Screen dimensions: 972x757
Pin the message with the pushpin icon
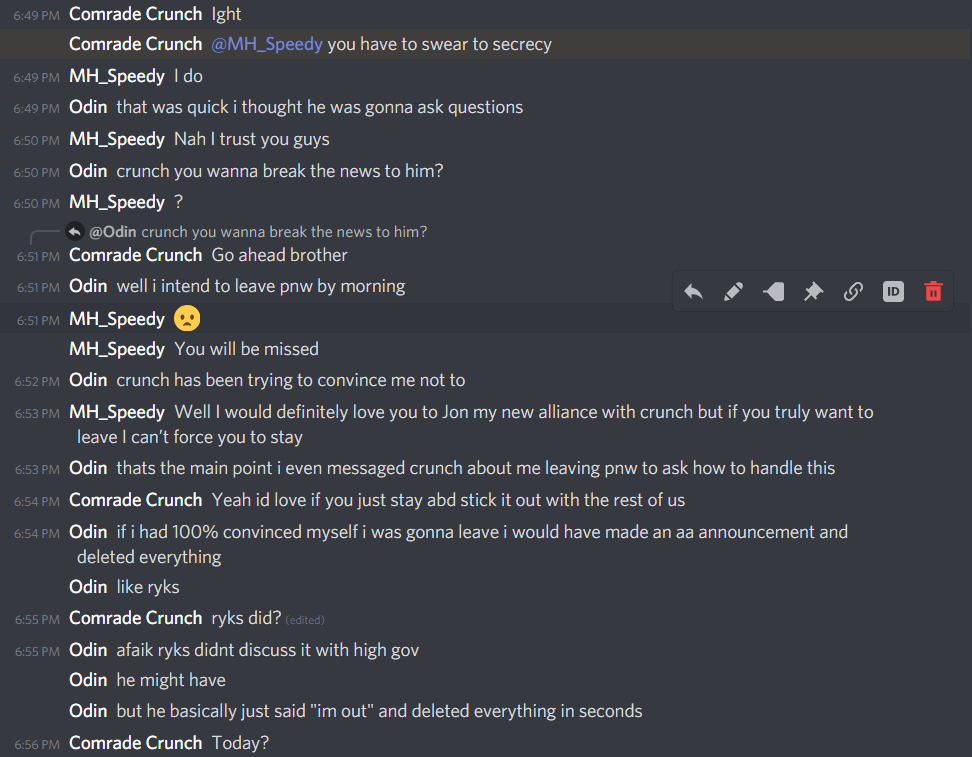click(x=813, y=291)
